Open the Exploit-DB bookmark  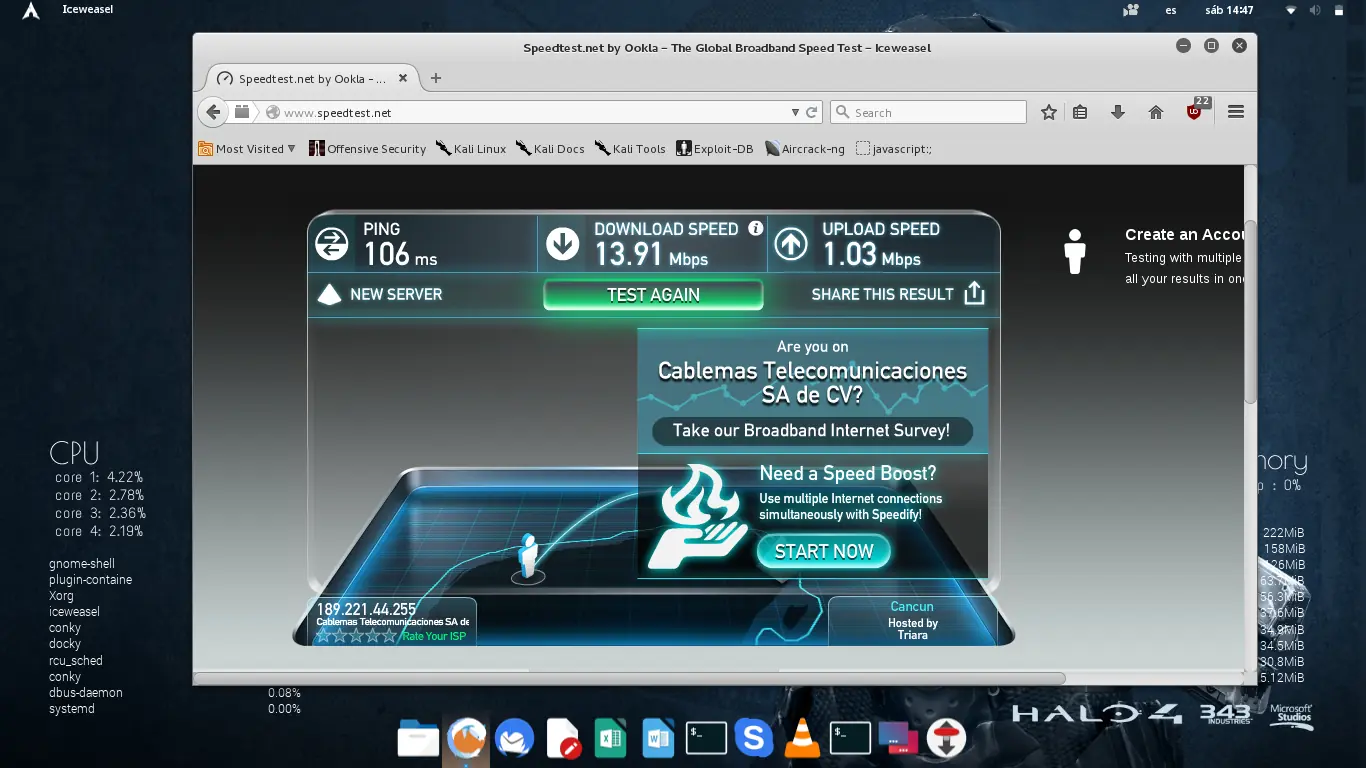point(715,149)
